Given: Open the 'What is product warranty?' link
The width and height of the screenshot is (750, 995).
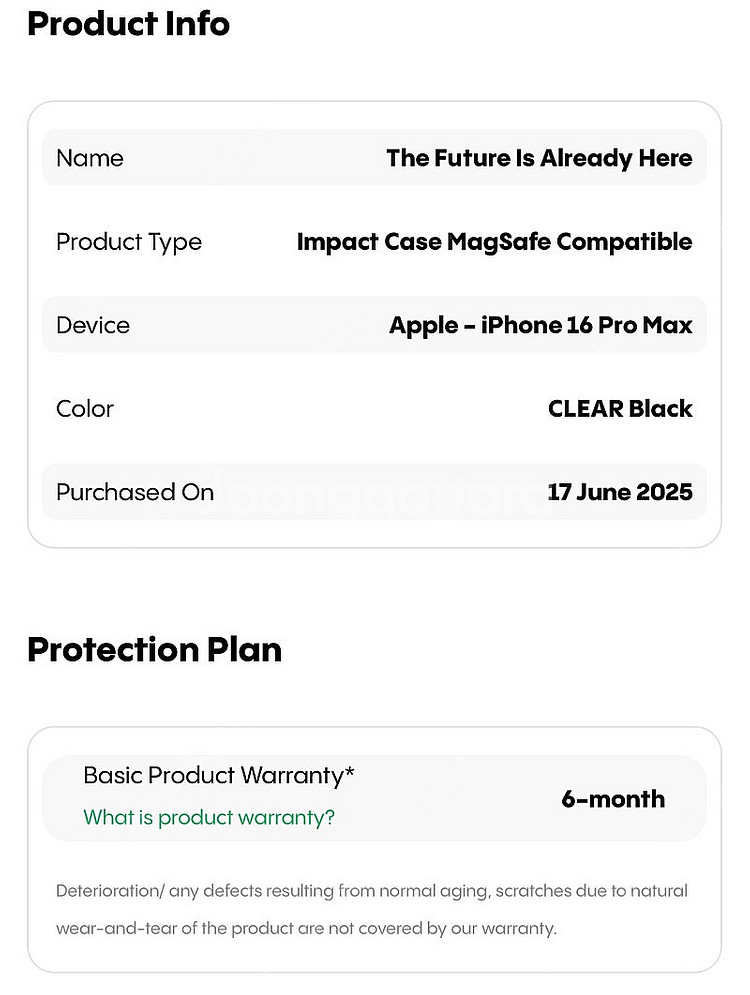Looking at the screenshot, I should point(209,817).
